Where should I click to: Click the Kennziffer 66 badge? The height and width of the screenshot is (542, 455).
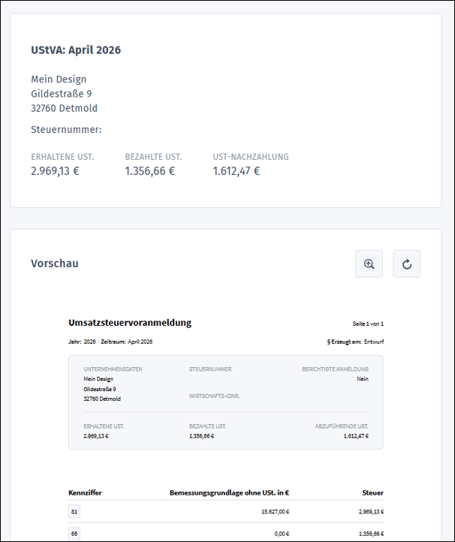tap(74, 534)
